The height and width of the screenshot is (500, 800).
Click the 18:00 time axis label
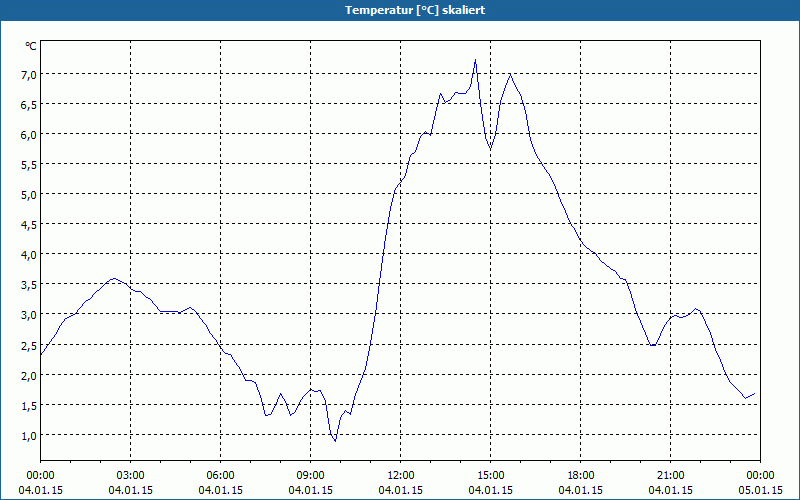click(581, 476)
